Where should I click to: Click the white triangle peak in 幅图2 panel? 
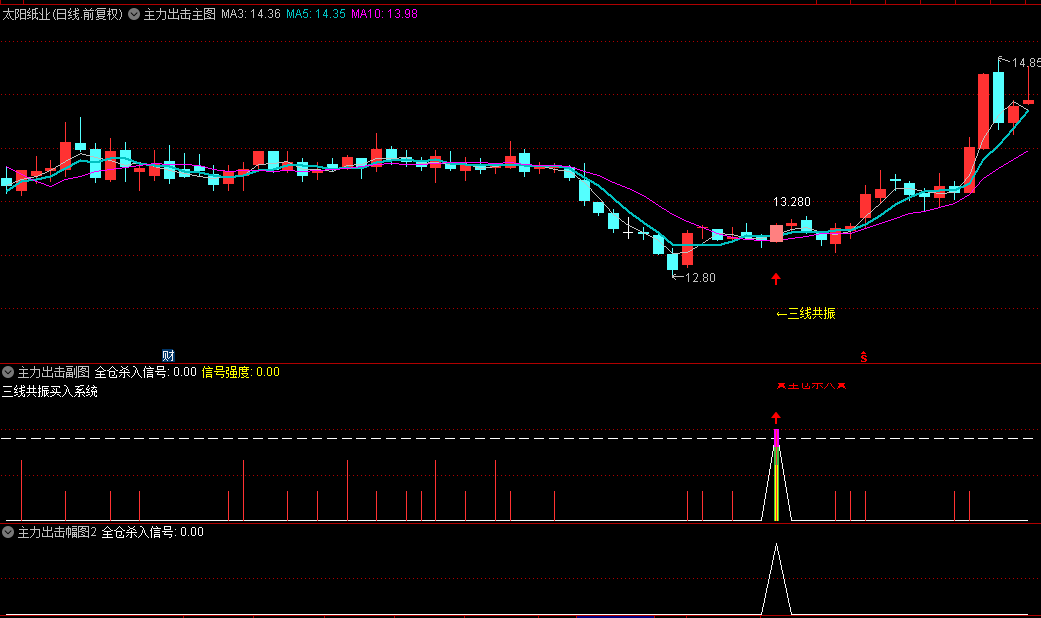point(776,579)
